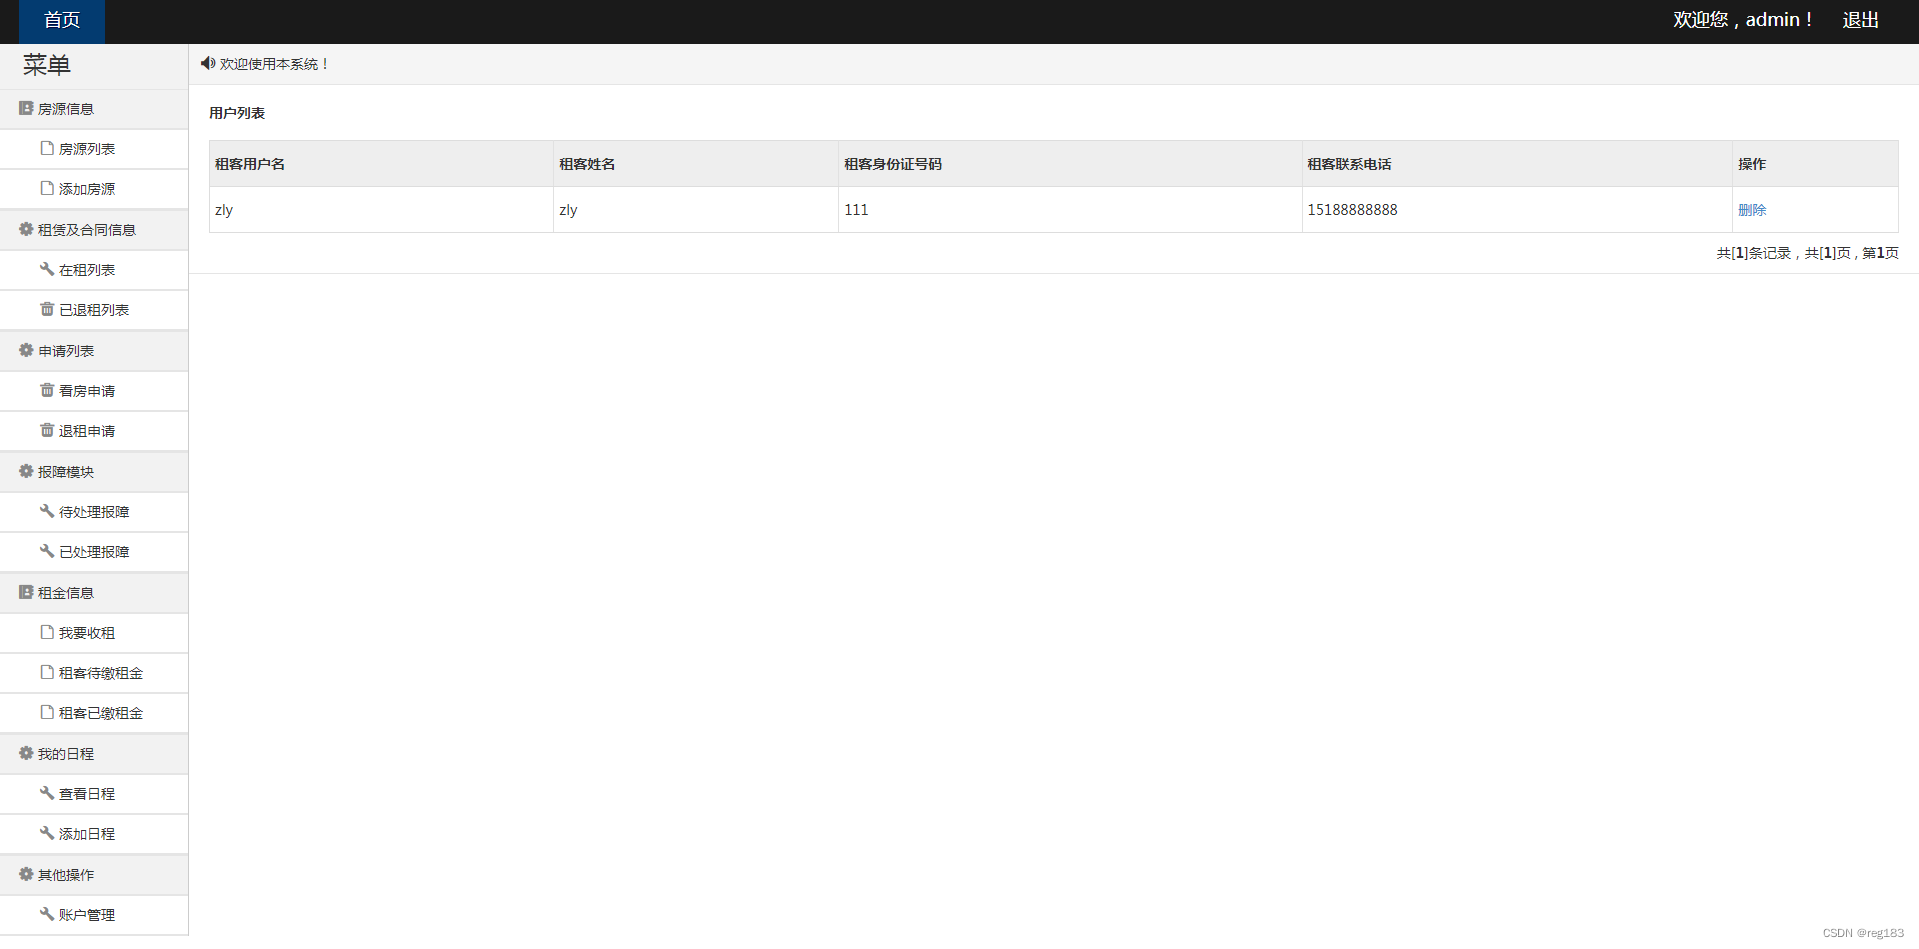Click the speaker icon before 欢迎使用本系统
1919x949 pixels.
point(208,63)
